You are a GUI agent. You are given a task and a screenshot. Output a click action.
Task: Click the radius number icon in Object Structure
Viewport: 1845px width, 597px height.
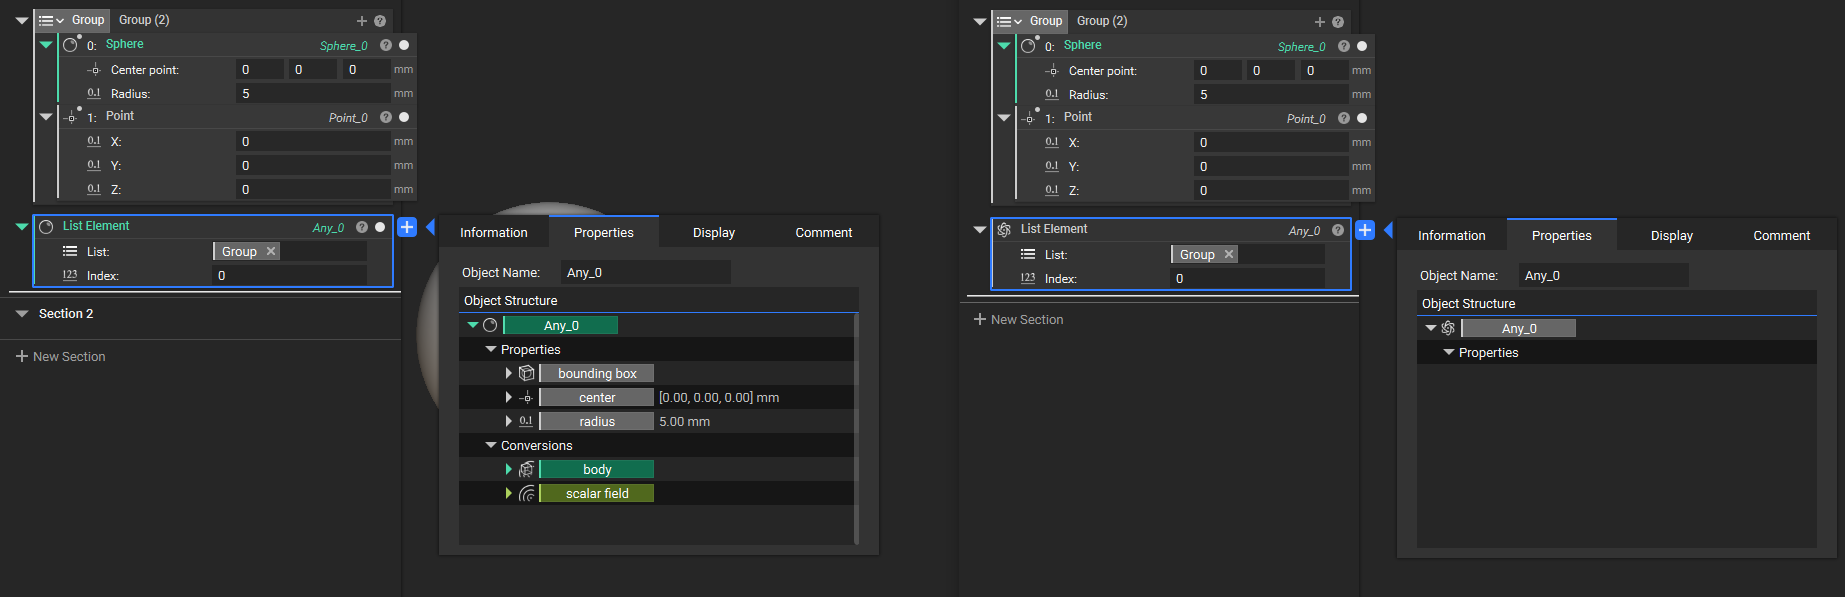526,421
